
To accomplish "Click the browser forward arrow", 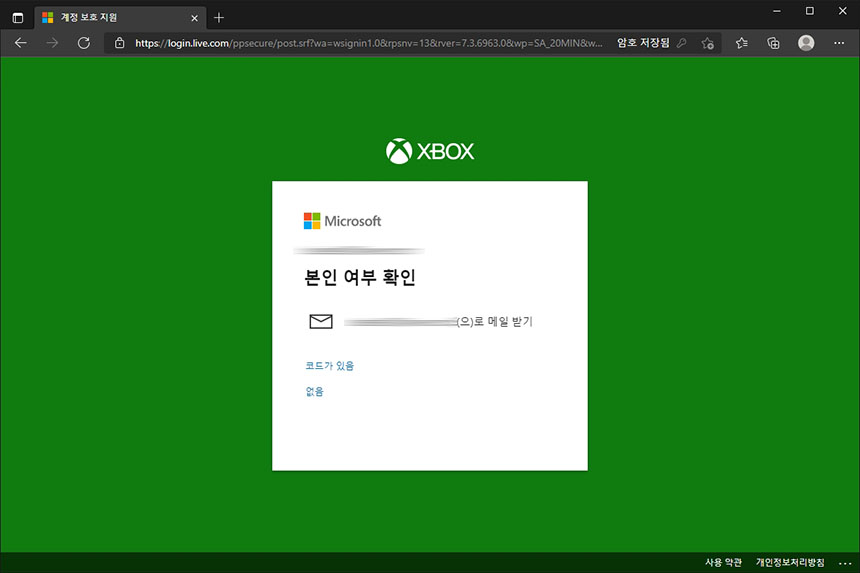I will (52, 43).
